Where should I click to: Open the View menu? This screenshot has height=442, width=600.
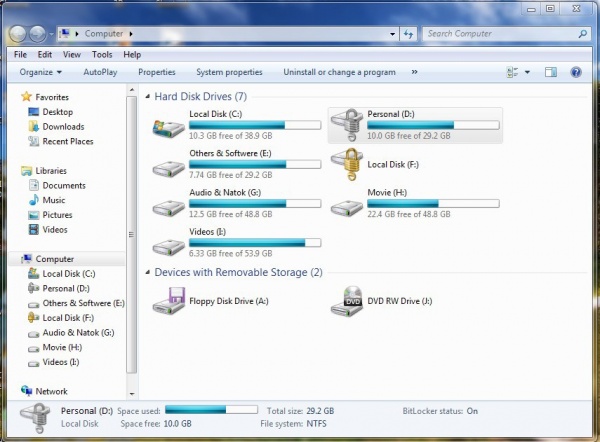tap(72, 55)
